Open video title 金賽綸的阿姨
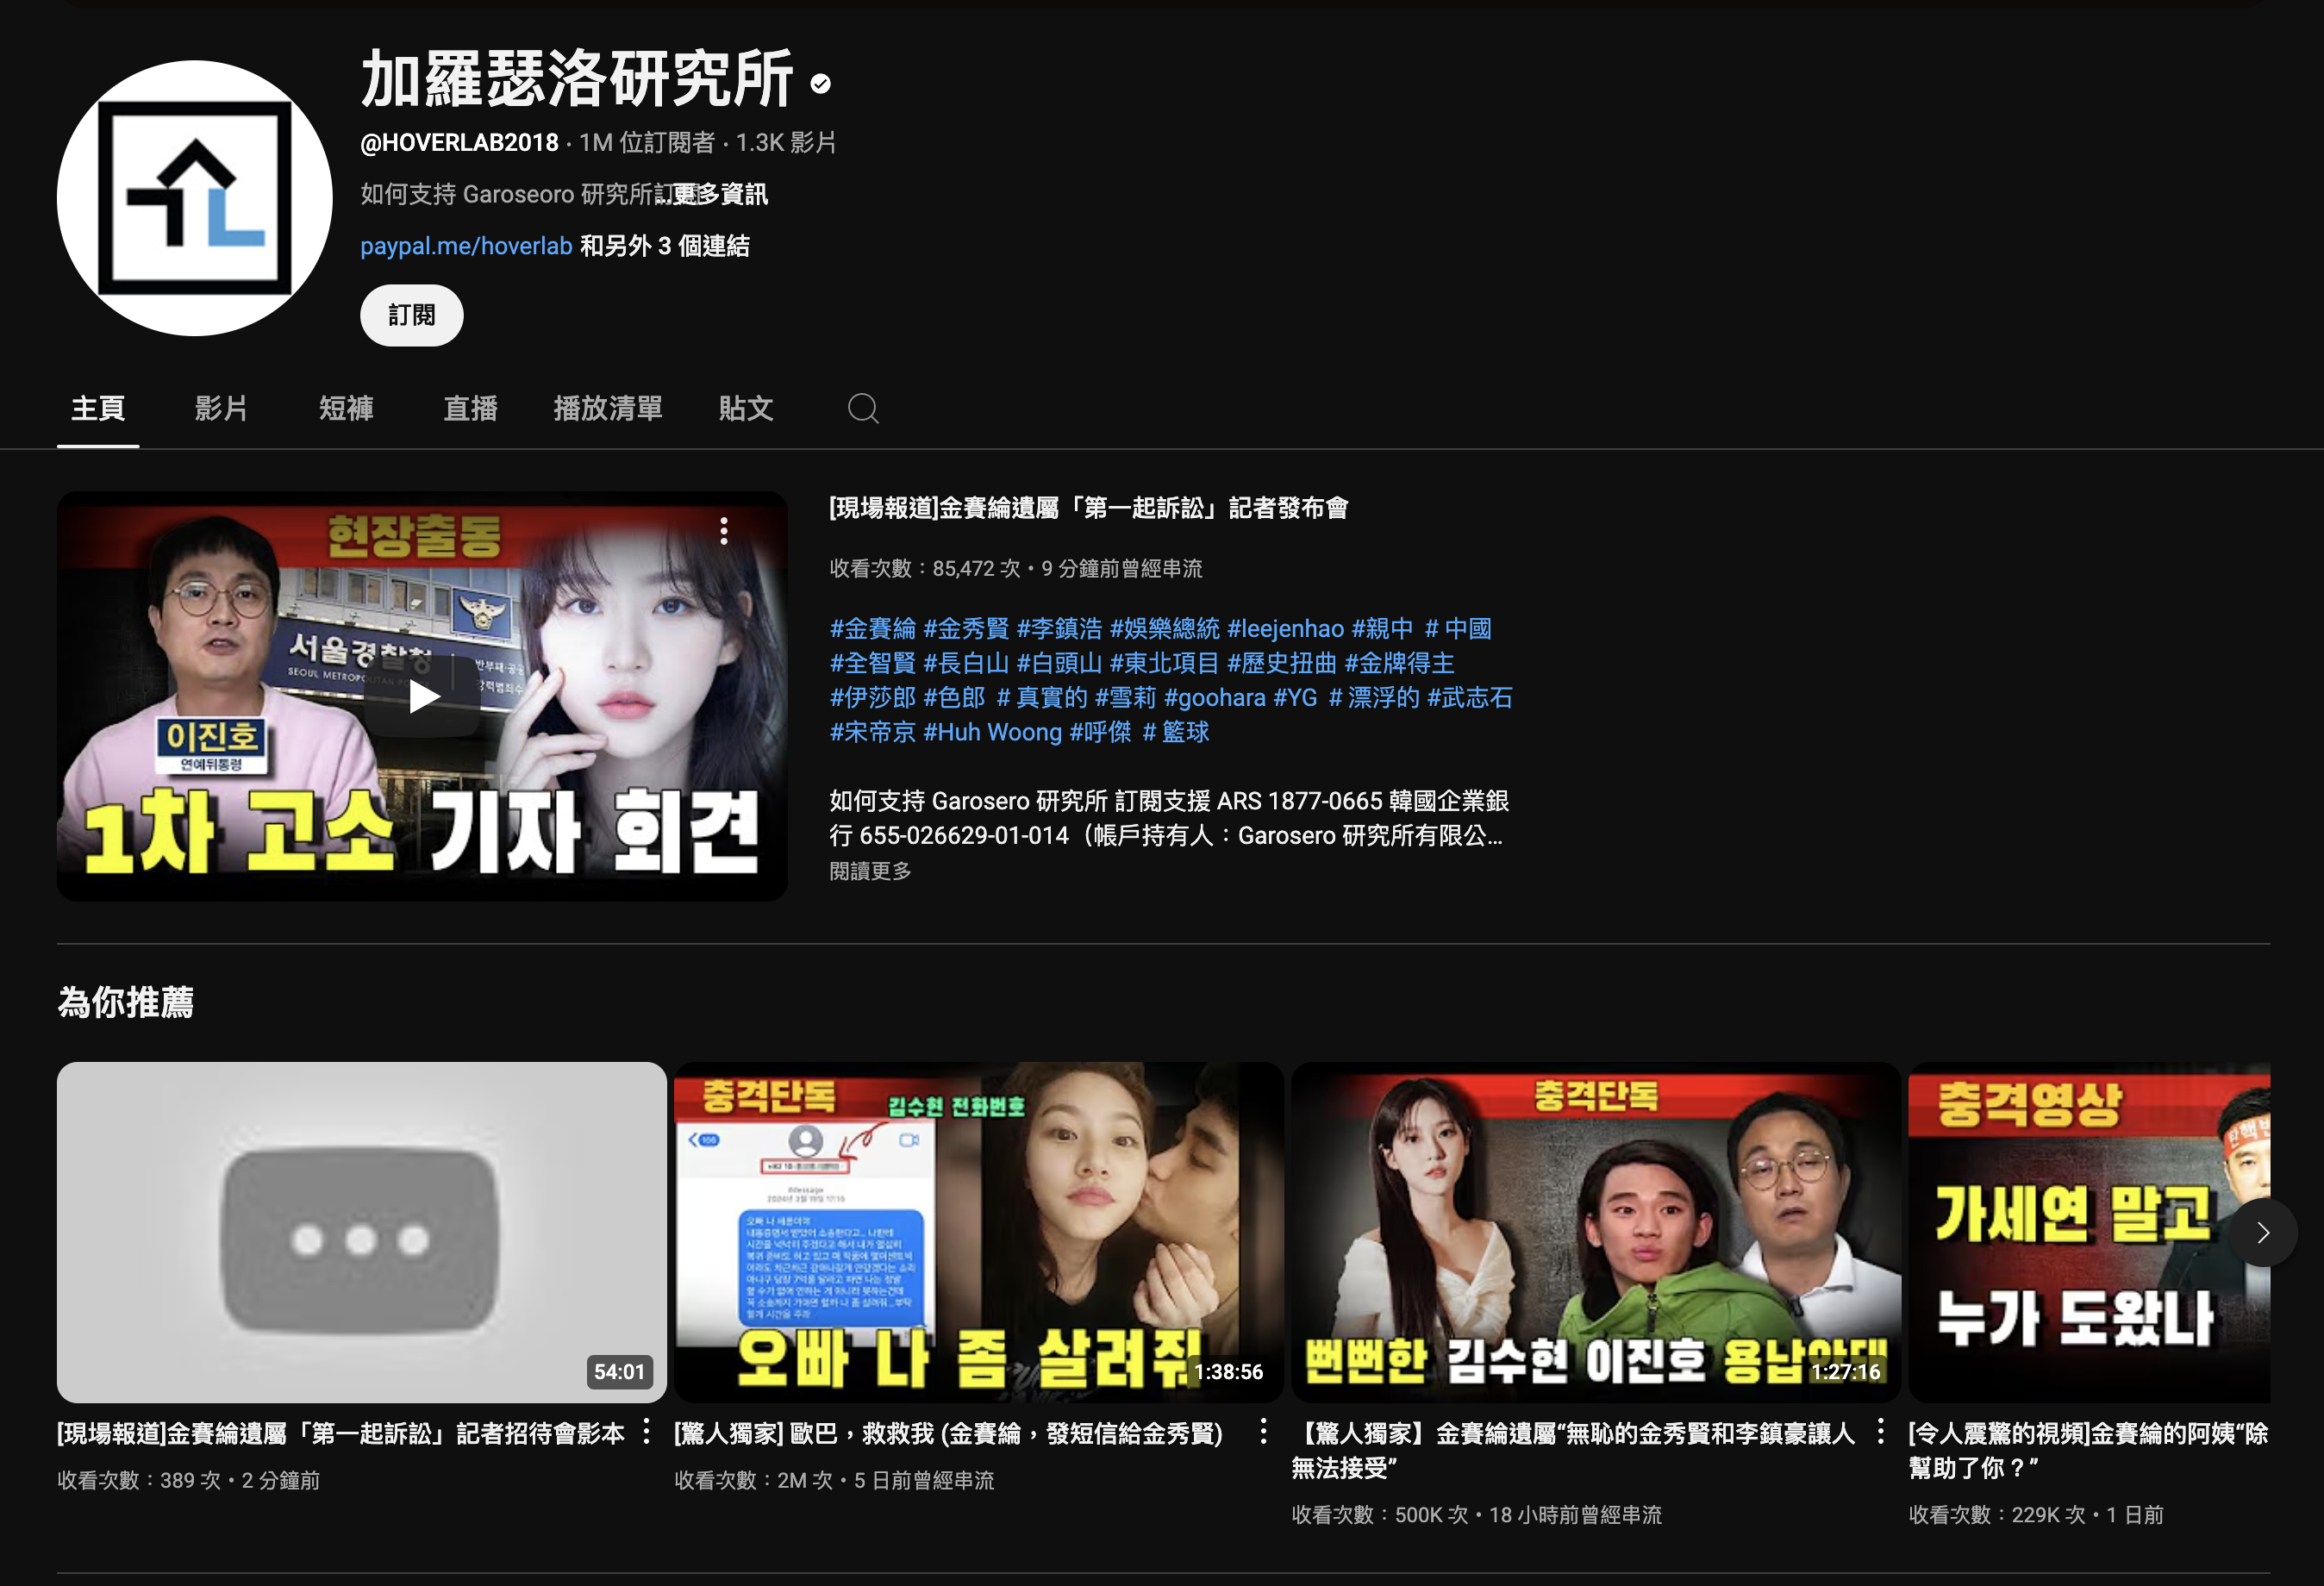 (x=2088, y=1450)
